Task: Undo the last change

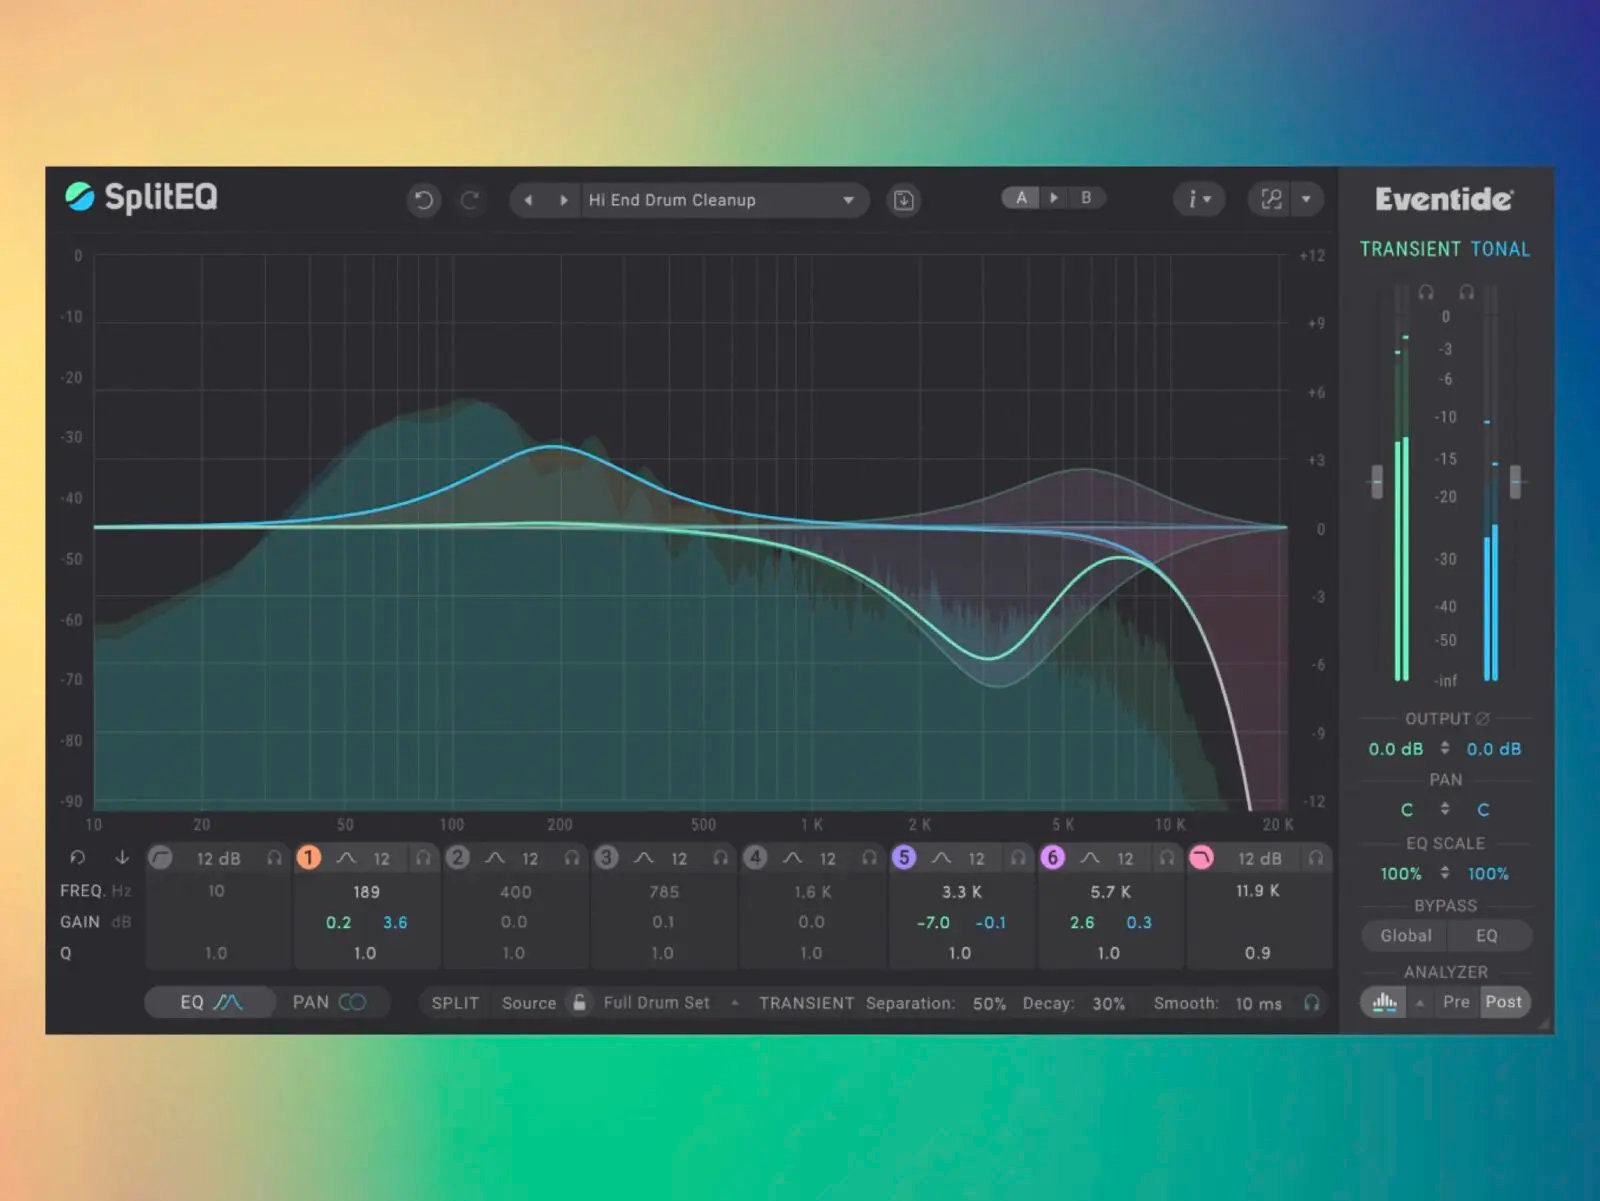Action: coord(424,200)
